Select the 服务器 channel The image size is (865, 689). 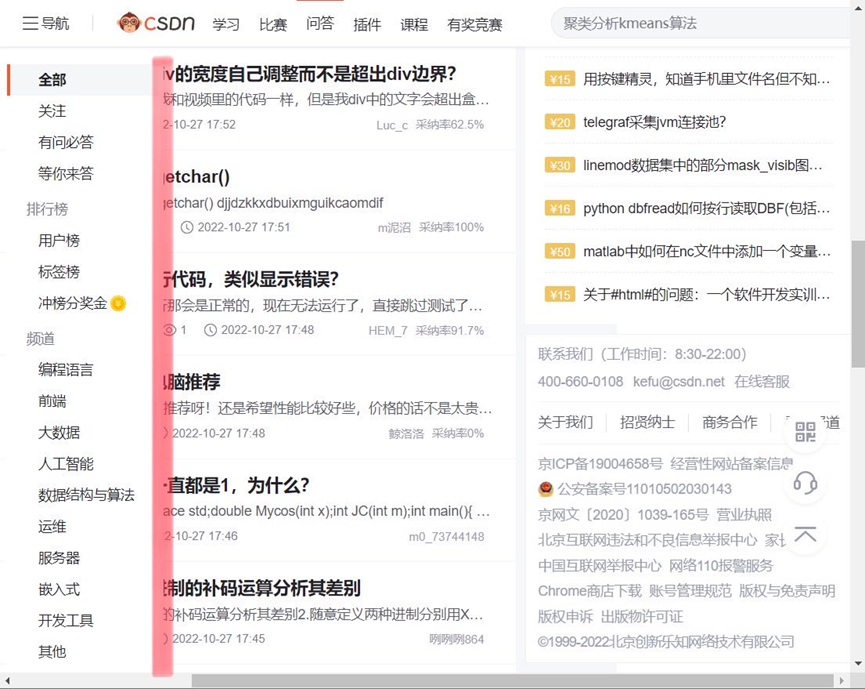(59, 558)
